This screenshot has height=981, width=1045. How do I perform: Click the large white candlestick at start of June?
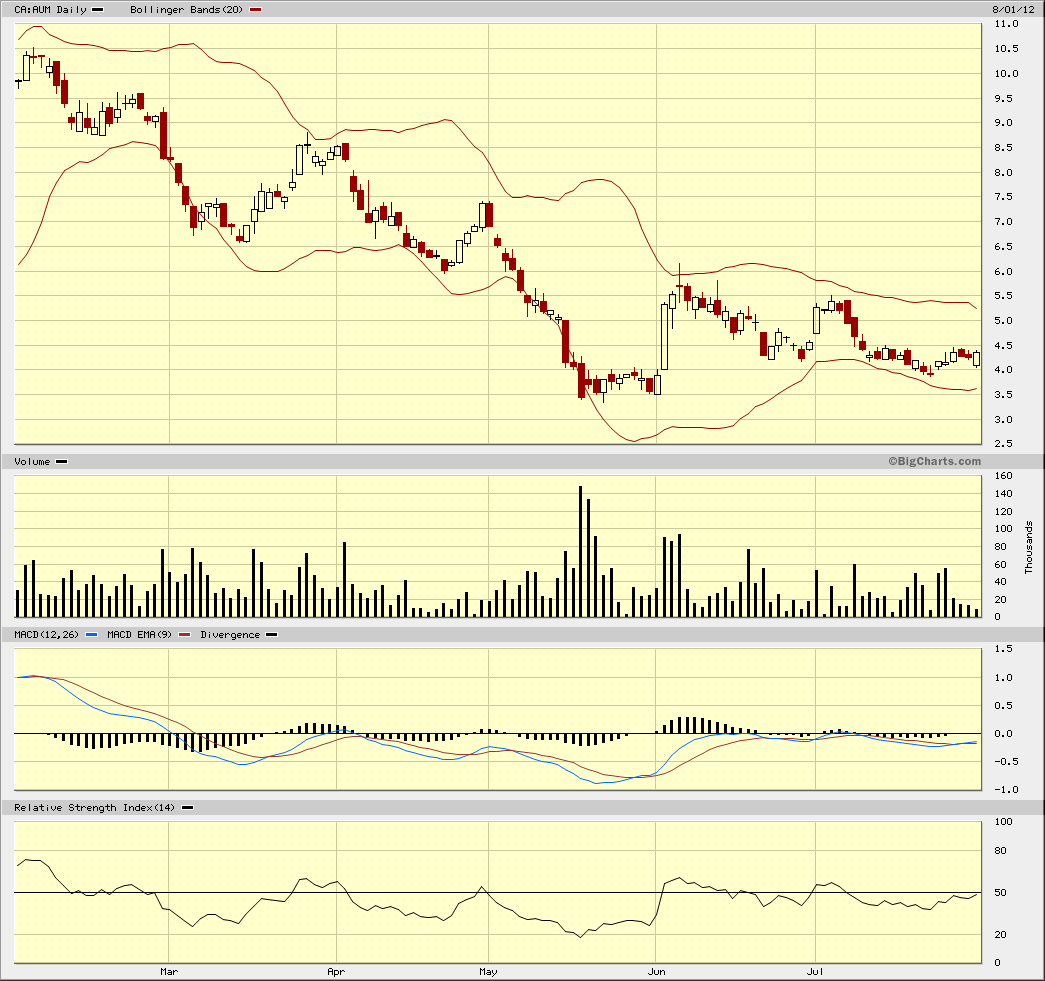point(664,337)
